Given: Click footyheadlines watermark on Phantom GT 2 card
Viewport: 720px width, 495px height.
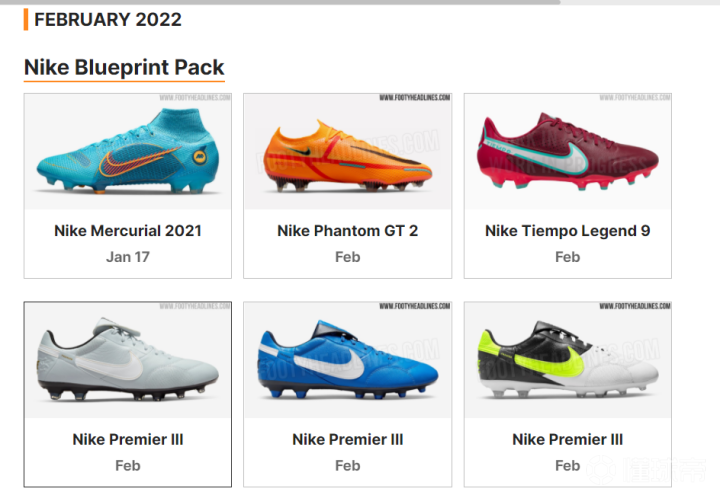Looking at the screenshot, I should point(415,97).
